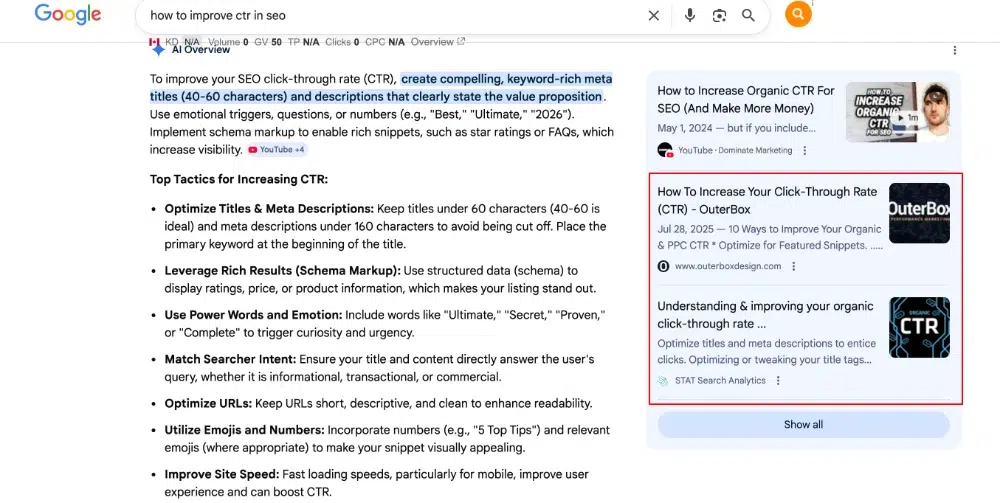Screen dimensions: 1000x503
Task: Click the STAT Search Analytics source label
Action: (720, 381)
